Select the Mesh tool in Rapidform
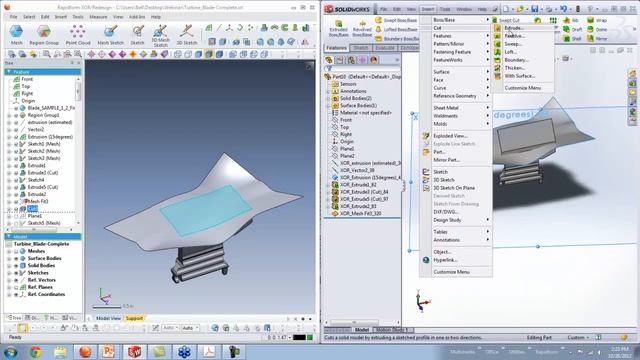640x360 pixels. click(x=16, y=34)
